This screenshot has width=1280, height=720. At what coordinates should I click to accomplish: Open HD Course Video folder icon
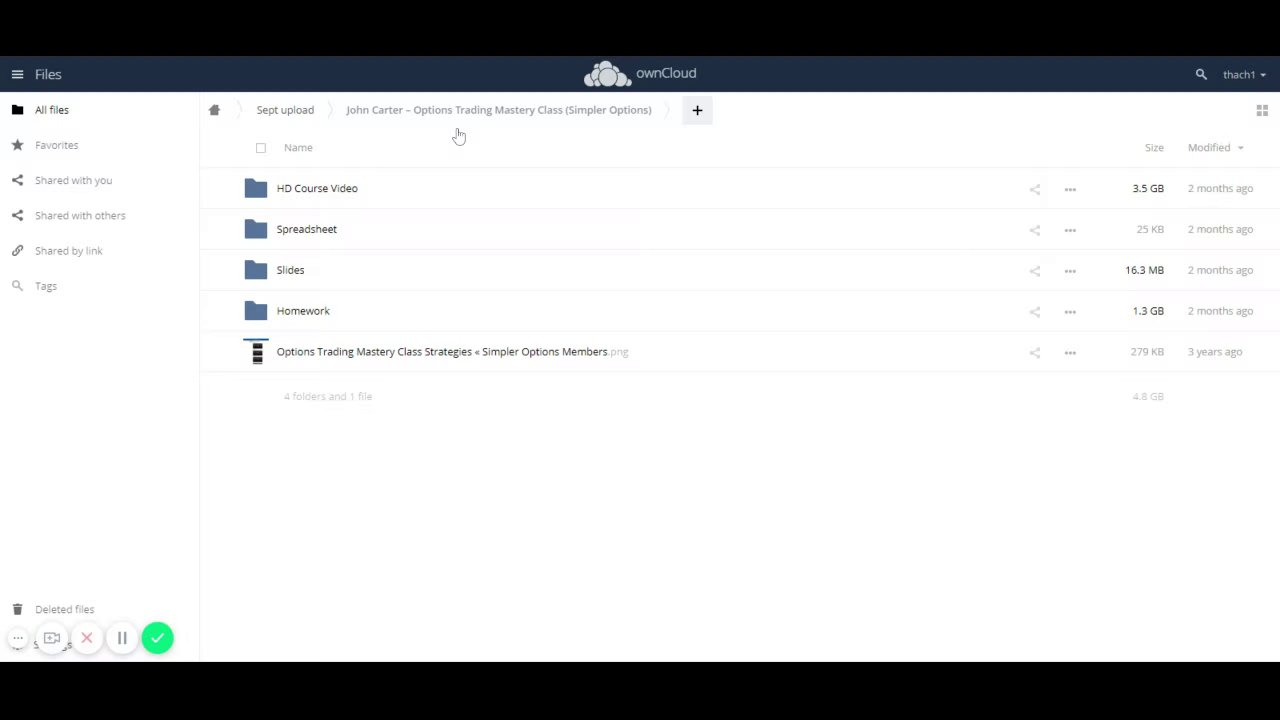pyautogui.click(x=256, y=188)
